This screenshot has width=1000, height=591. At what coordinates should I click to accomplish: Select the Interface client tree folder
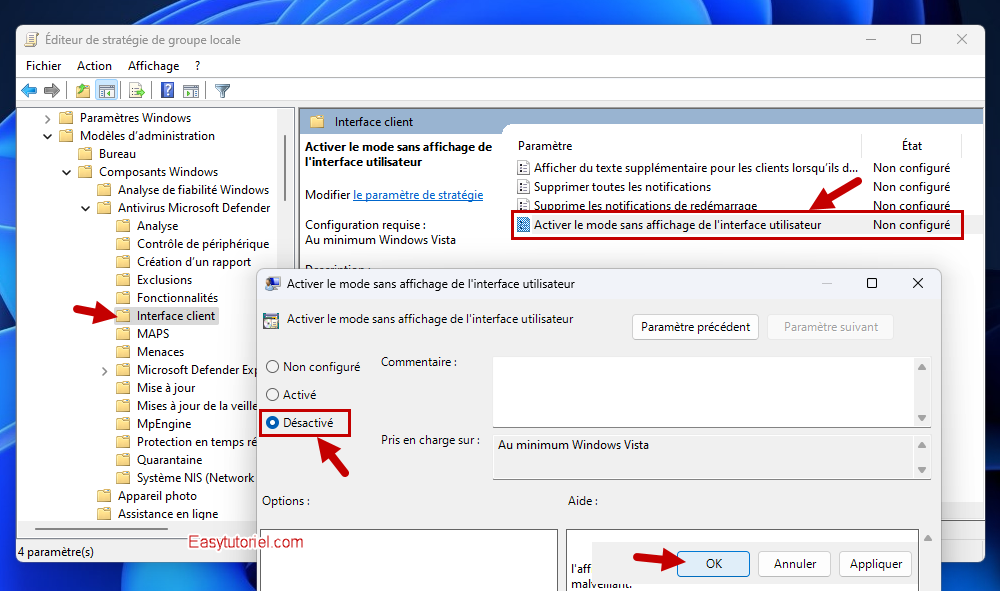175,316
